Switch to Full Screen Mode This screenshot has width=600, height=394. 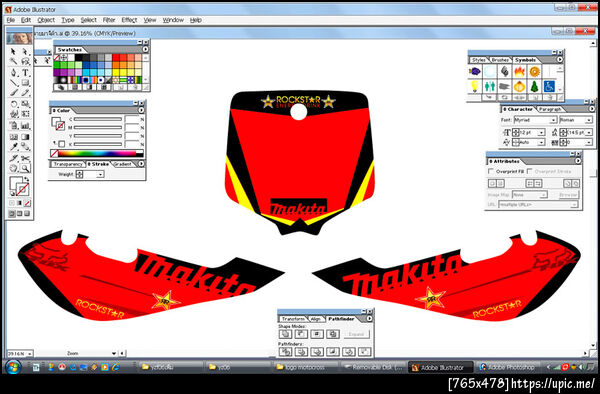27,214
